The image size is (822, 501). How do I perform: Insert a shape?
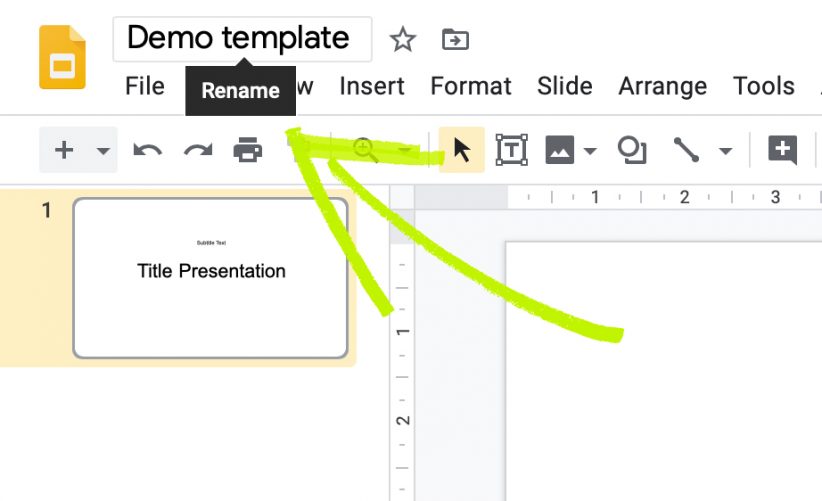[x=632, y=150]
